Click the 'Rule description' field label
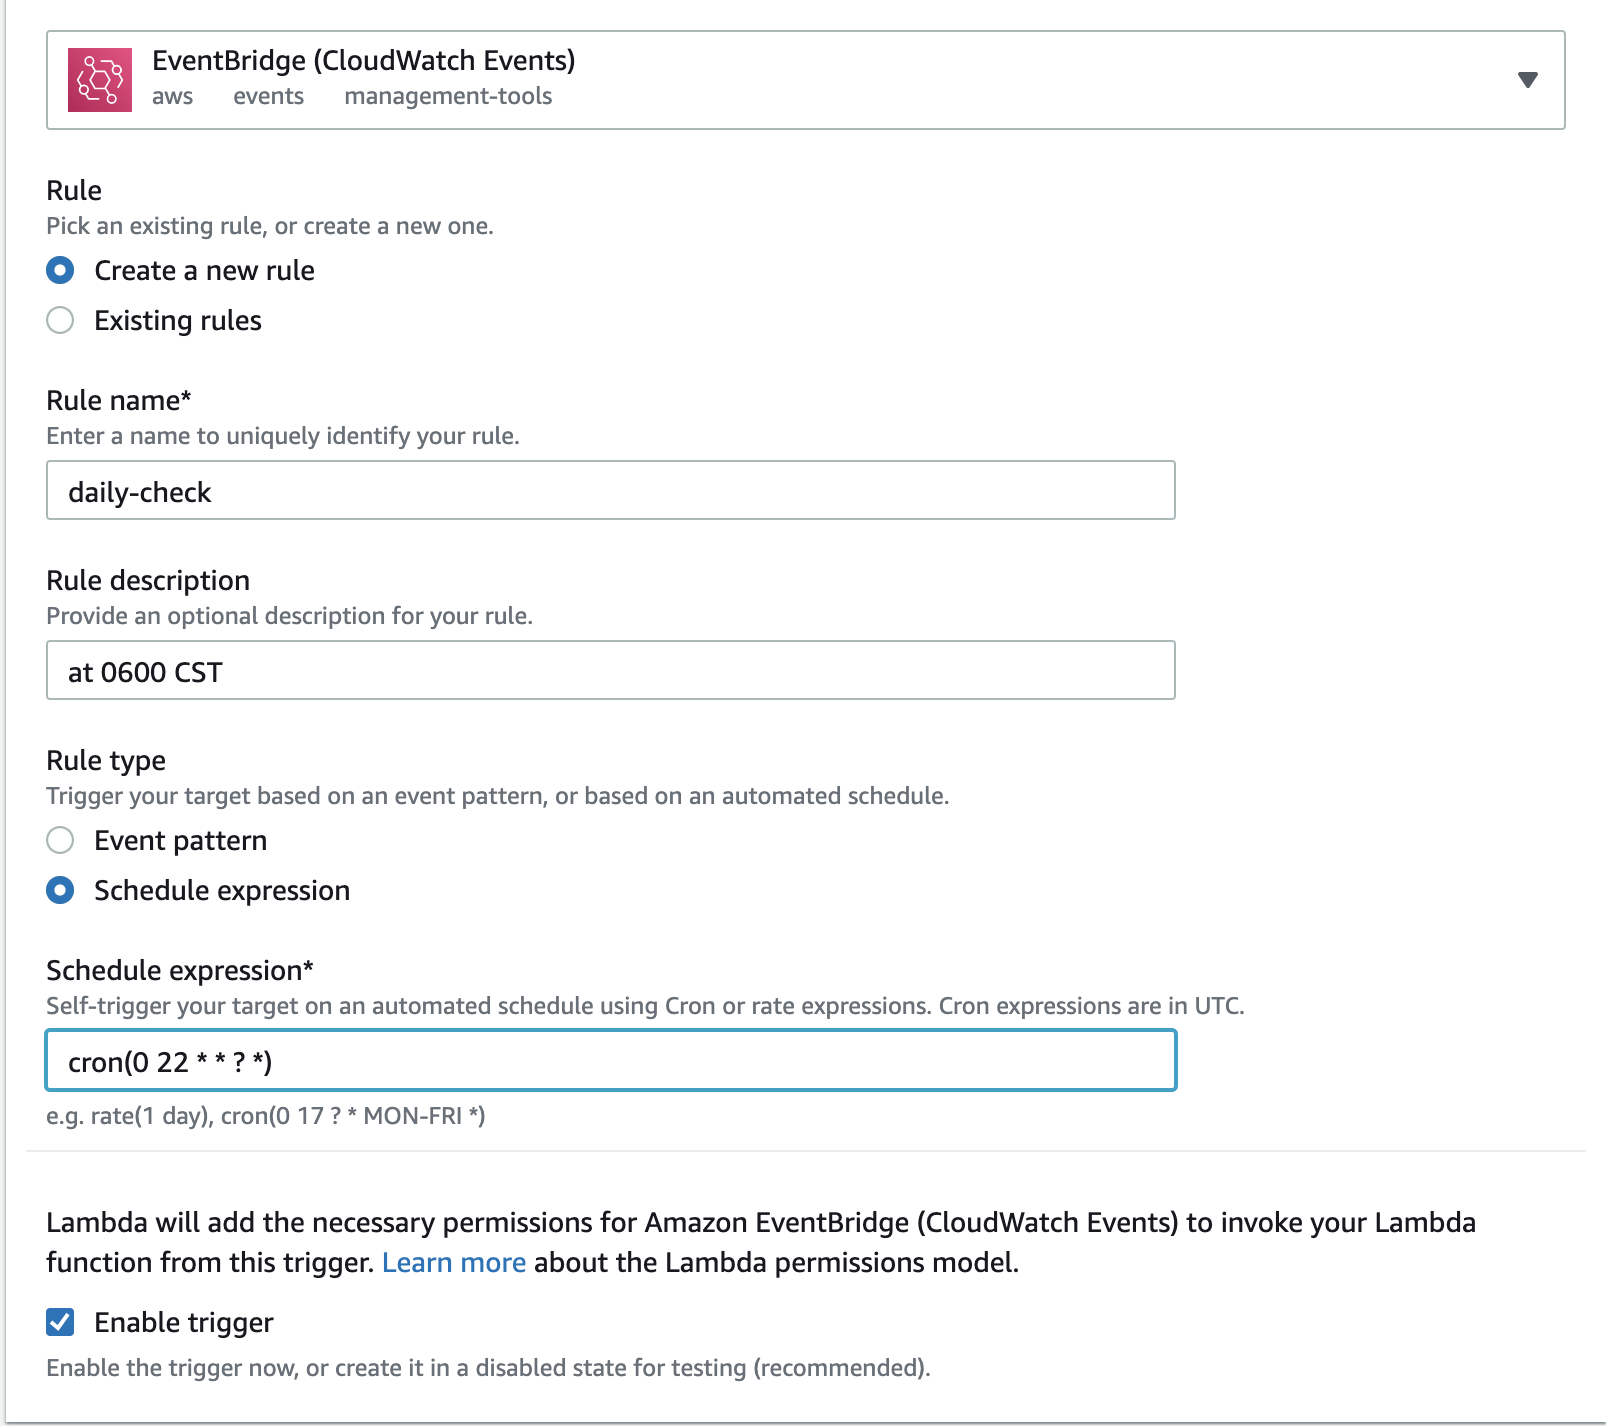 [x=148, y=580]
